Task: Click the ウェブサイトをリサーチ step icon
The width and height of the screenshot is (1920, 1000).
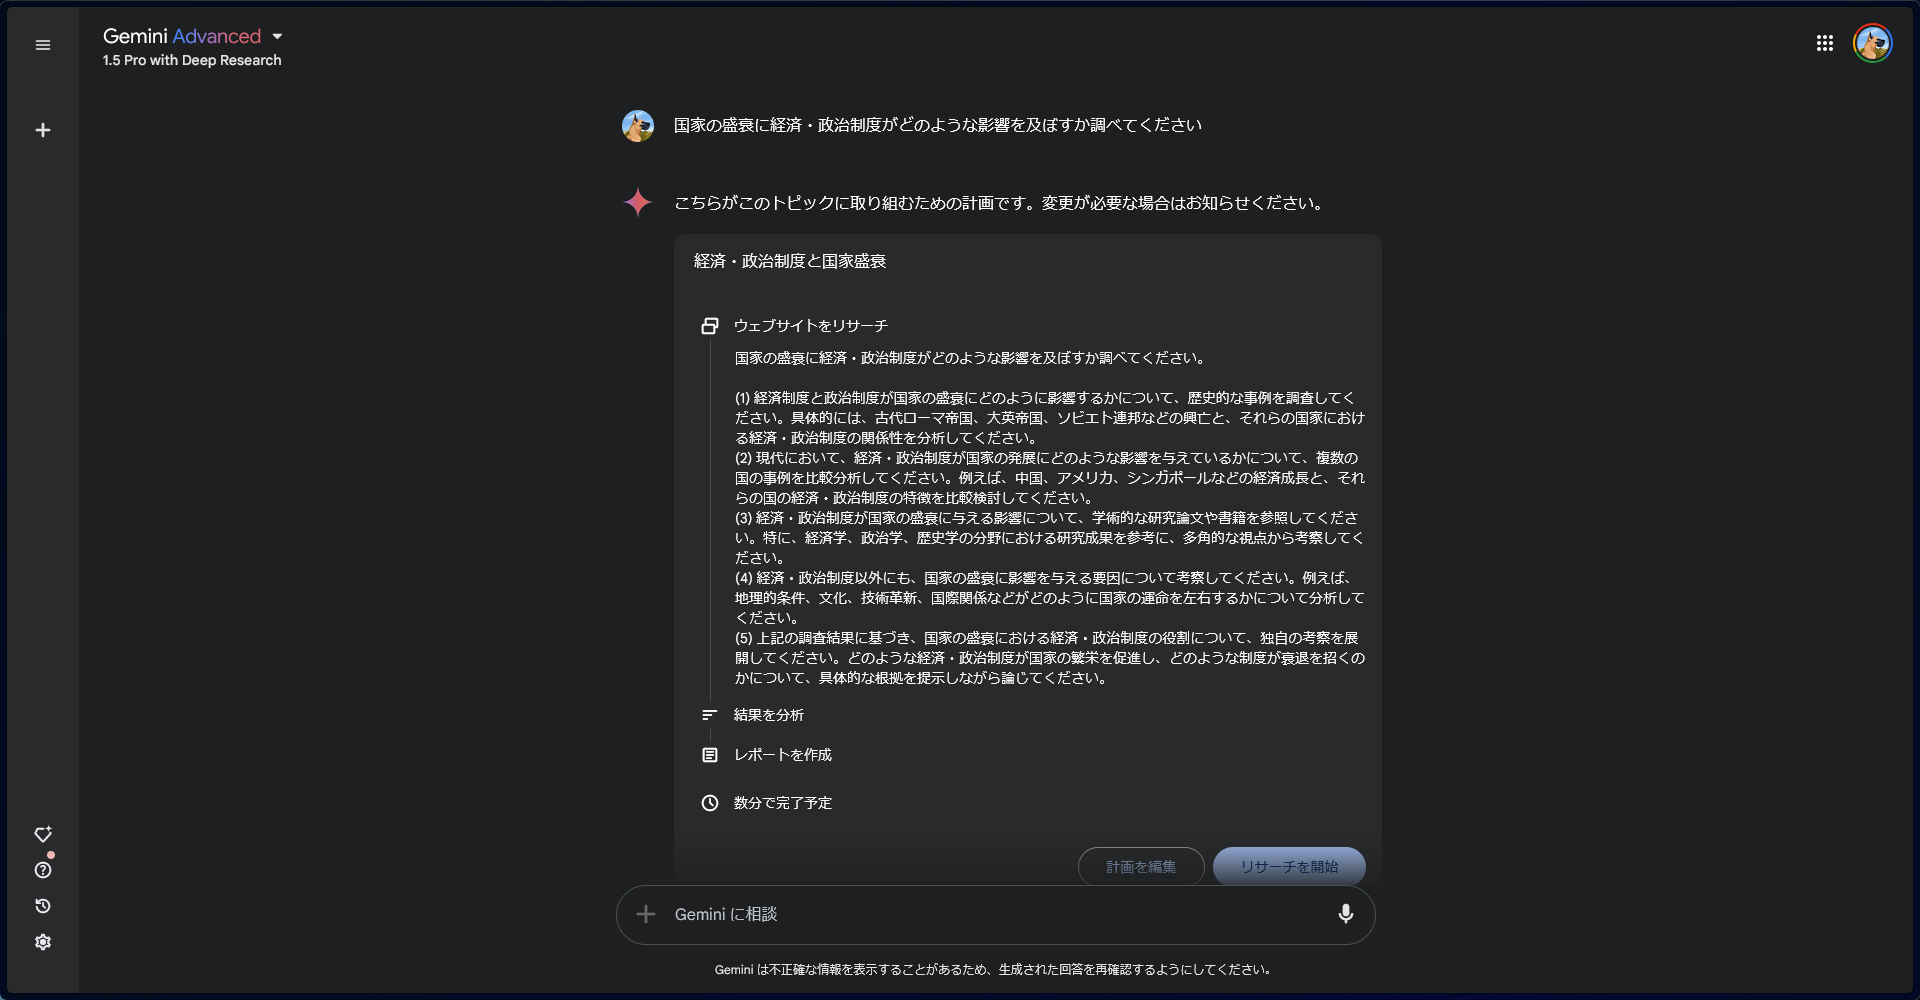Action: 710,326
